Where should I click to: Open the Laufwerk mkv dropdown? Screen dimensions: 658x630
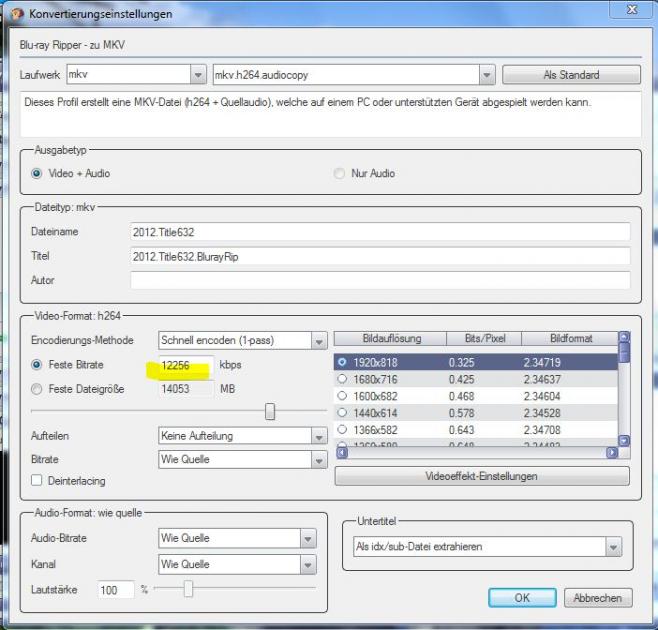(197, 75)
